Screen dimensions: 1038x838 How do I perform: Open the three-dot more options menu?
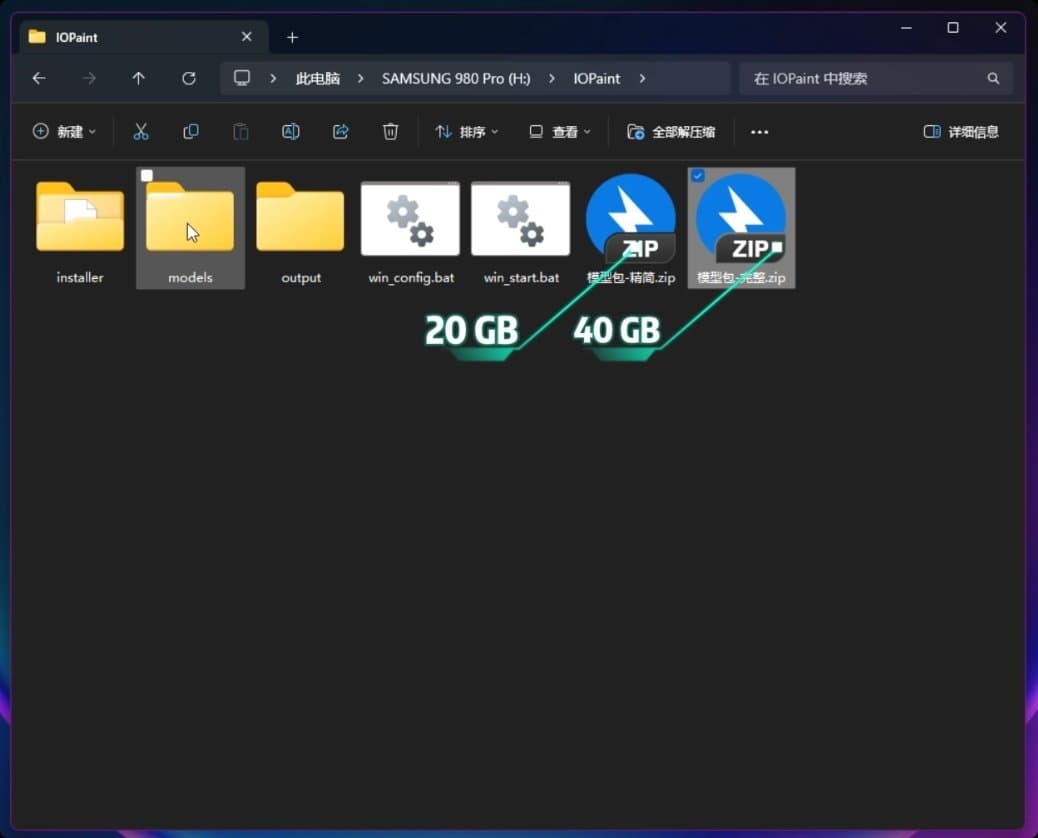(x=759, y=132)
